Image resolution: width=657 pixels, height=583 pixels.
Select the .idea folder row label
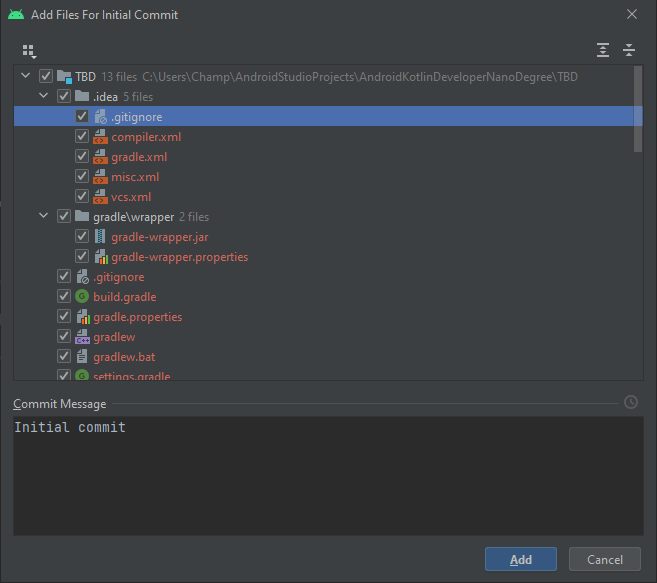click(x=105, y=97)
